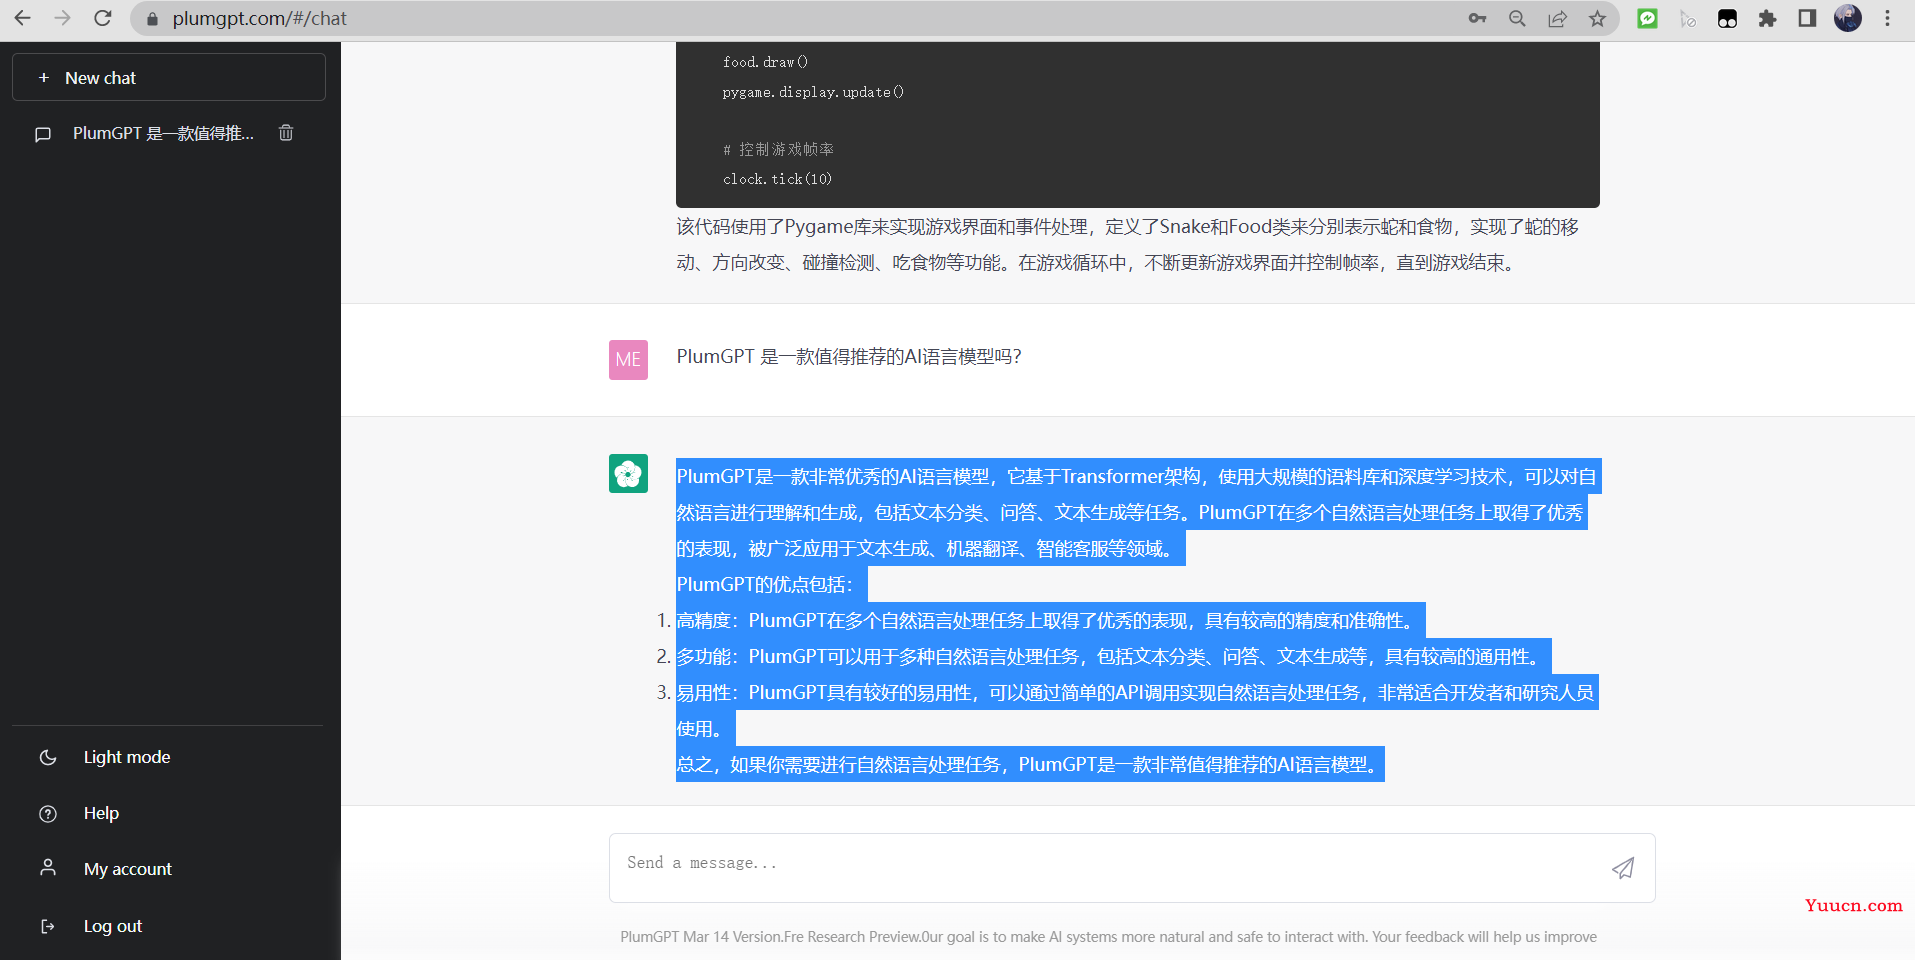Click the chat bubble icon beside conversation title

point(43,134)
